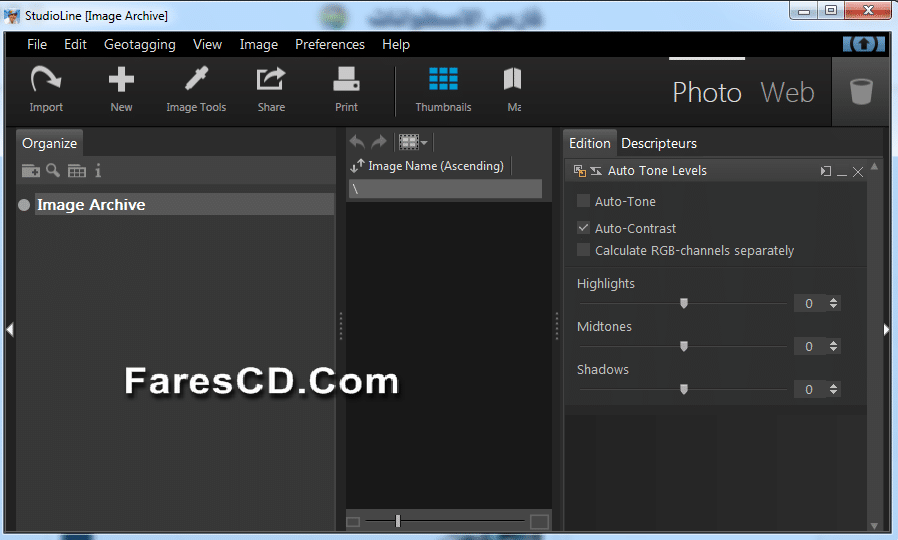This screenshot has height=540, width=898.
Task: Decrease the Midtones value with down arrow
Action: (834, 350)
